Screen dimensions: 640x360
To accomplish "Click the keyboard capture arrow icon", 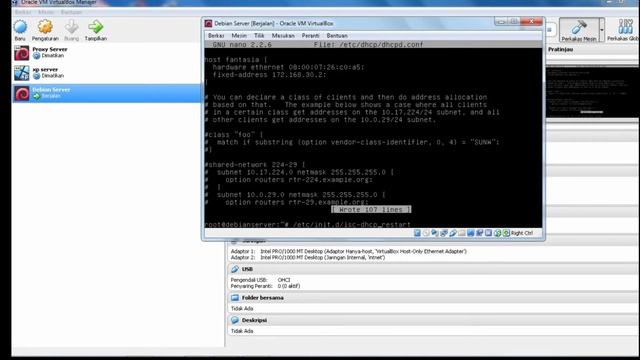I will point(507,233).
